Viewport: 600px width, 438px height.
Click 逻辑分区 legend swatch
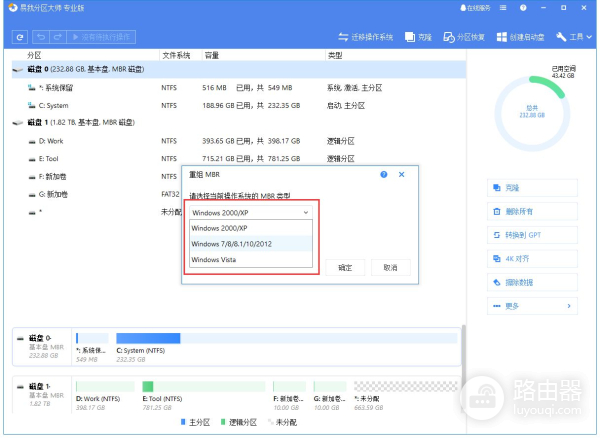[x=223, y=422]
